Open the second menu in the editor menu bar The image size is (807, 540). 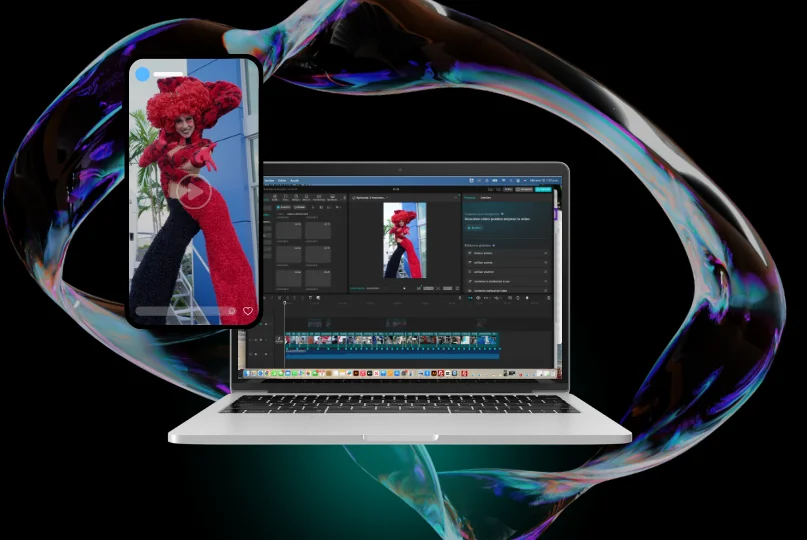(x=282, y=180)
